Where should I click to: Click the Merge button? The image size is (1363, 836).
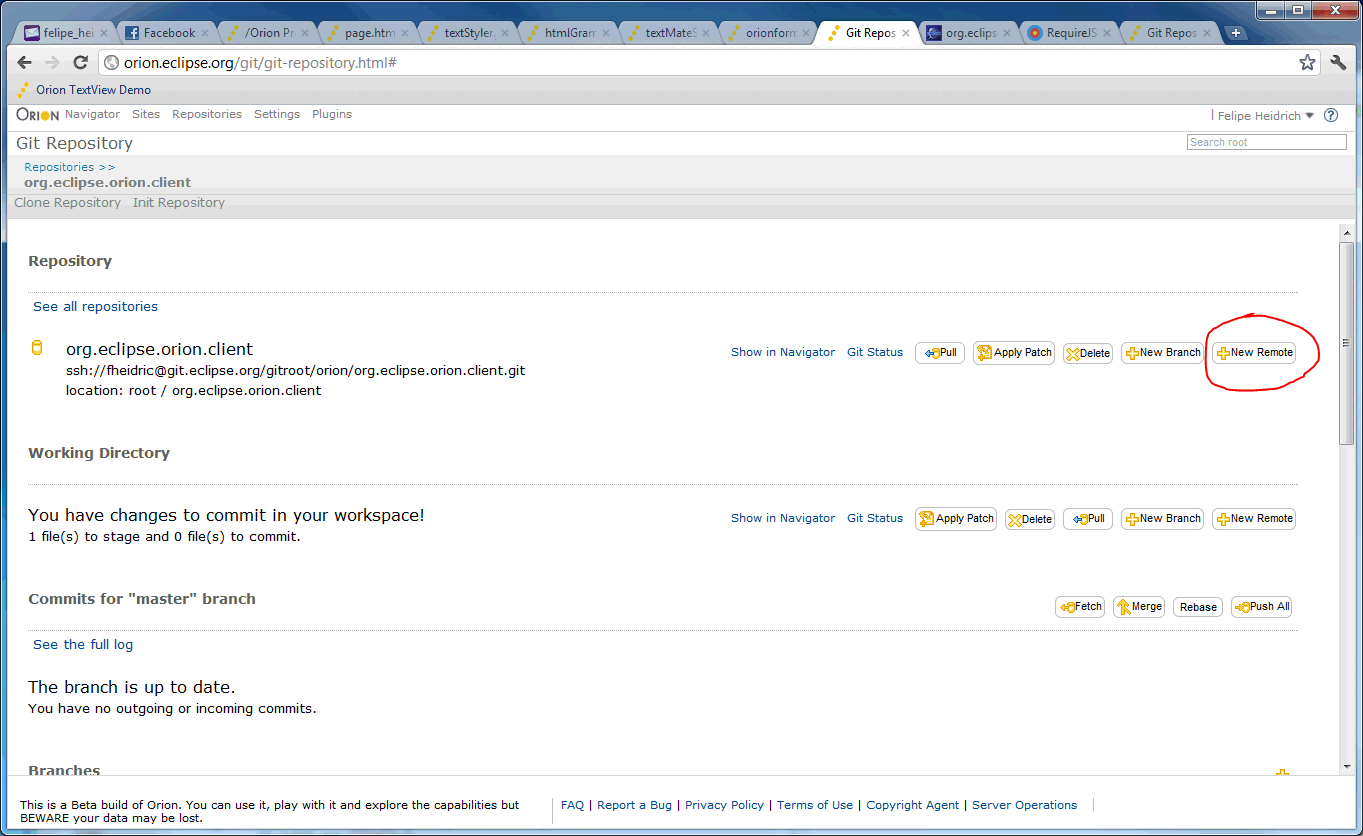click(1139, 607)
